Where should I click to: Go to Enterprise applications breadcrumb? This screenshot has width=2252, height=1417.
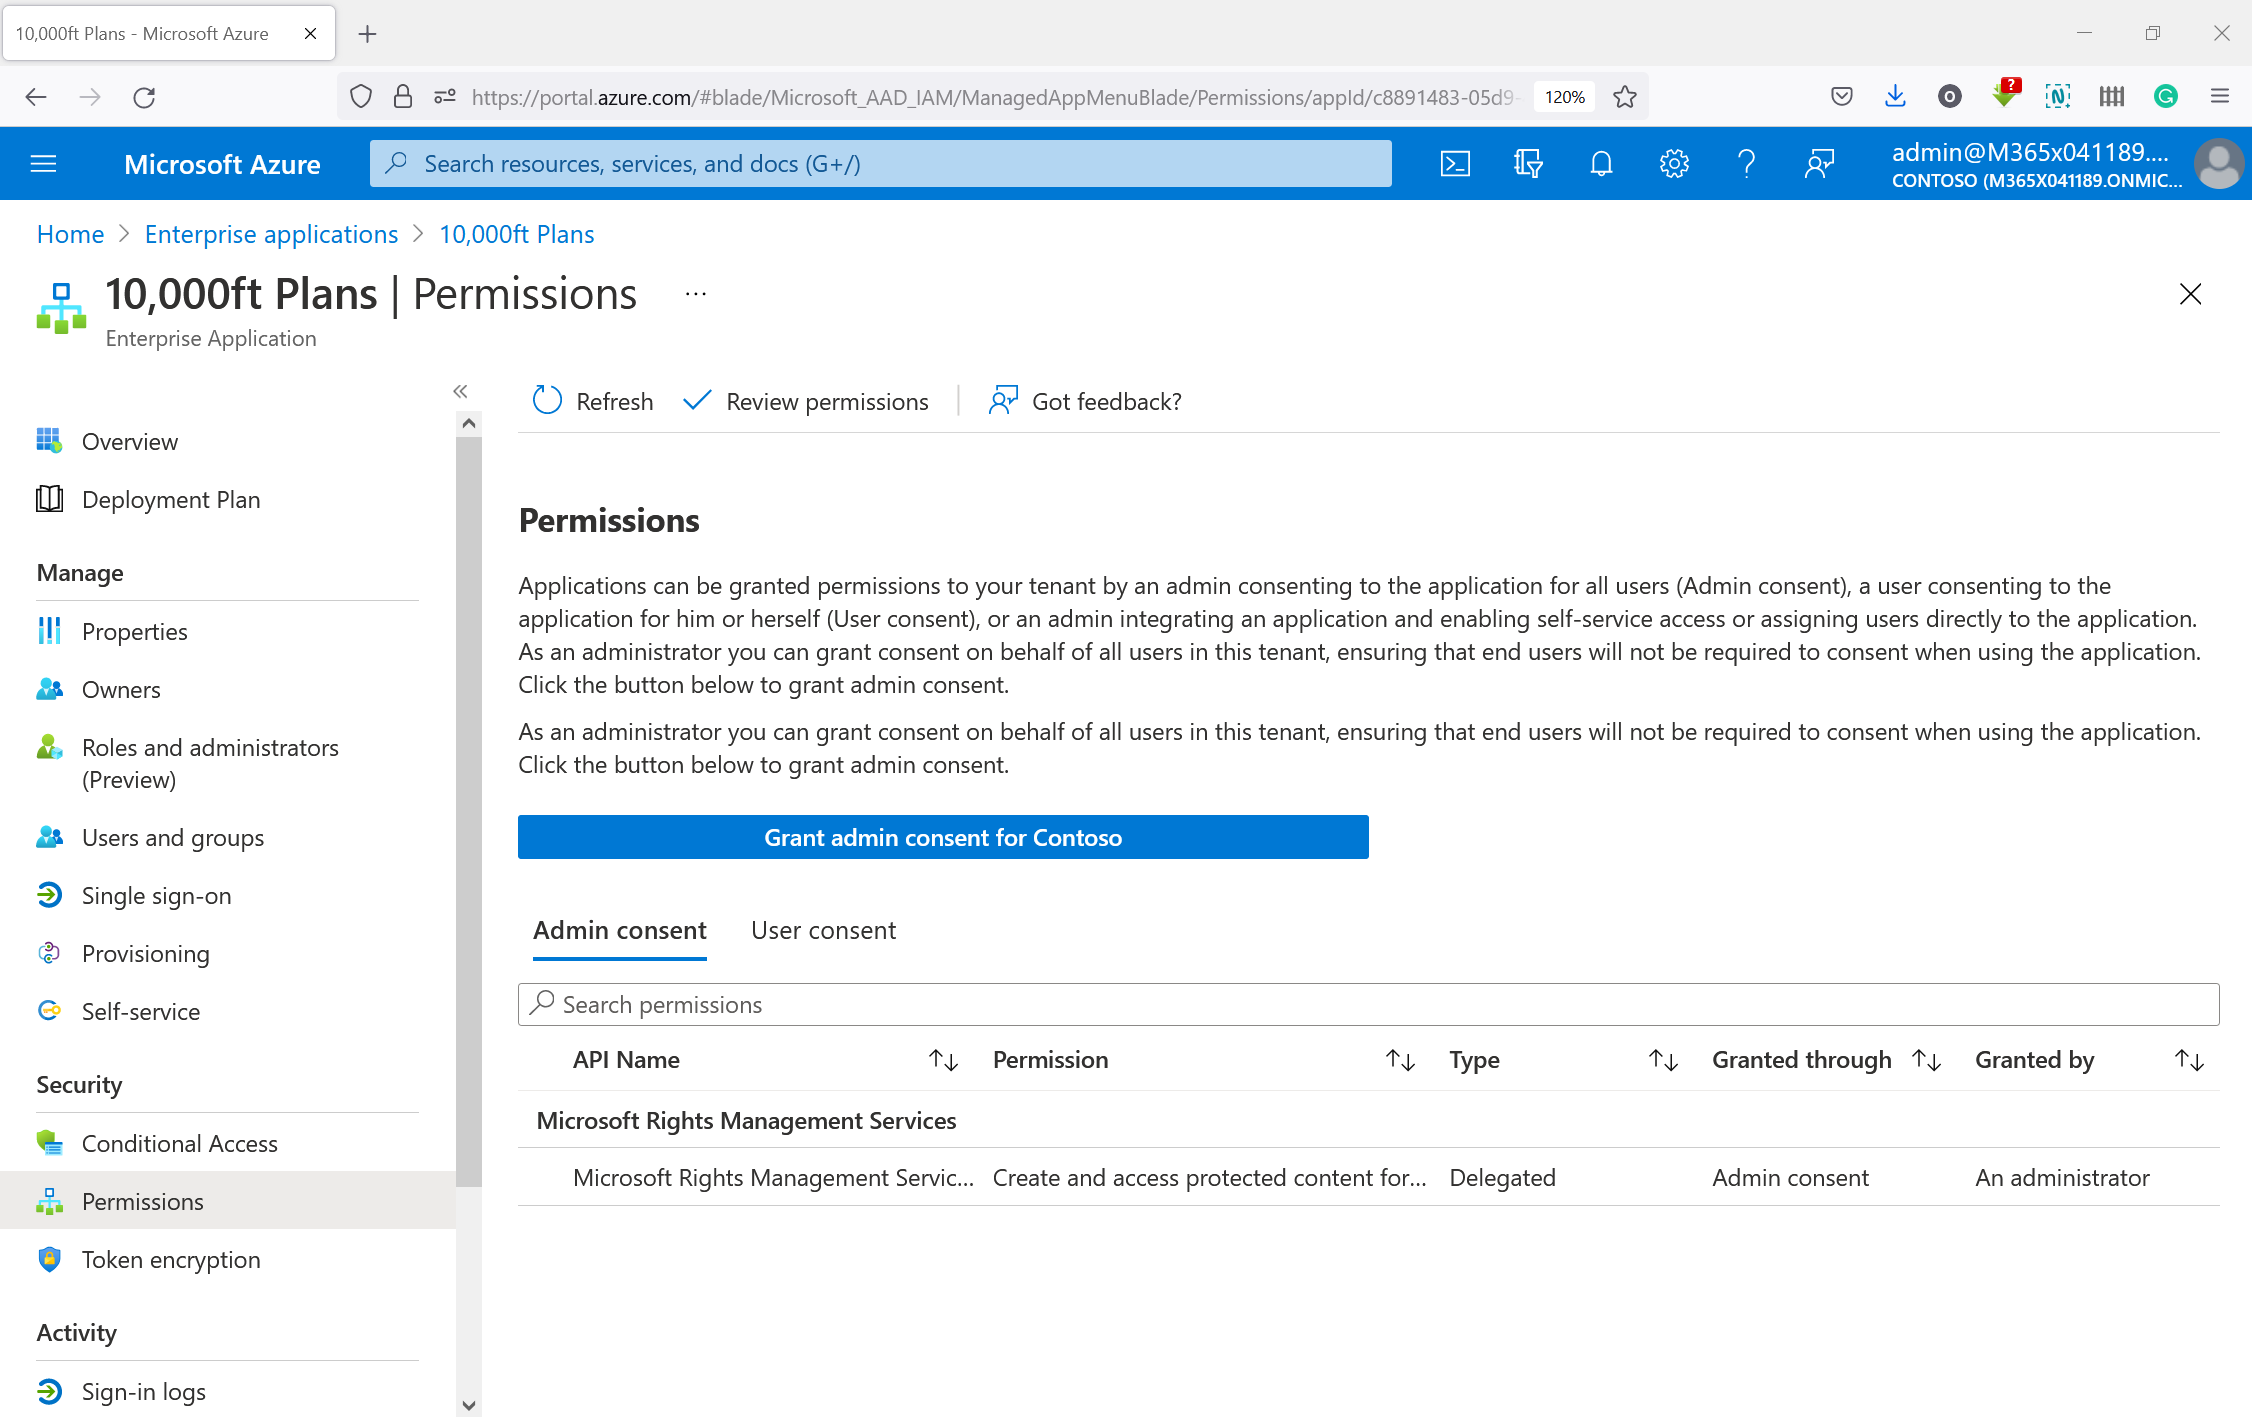coord(271,234)
